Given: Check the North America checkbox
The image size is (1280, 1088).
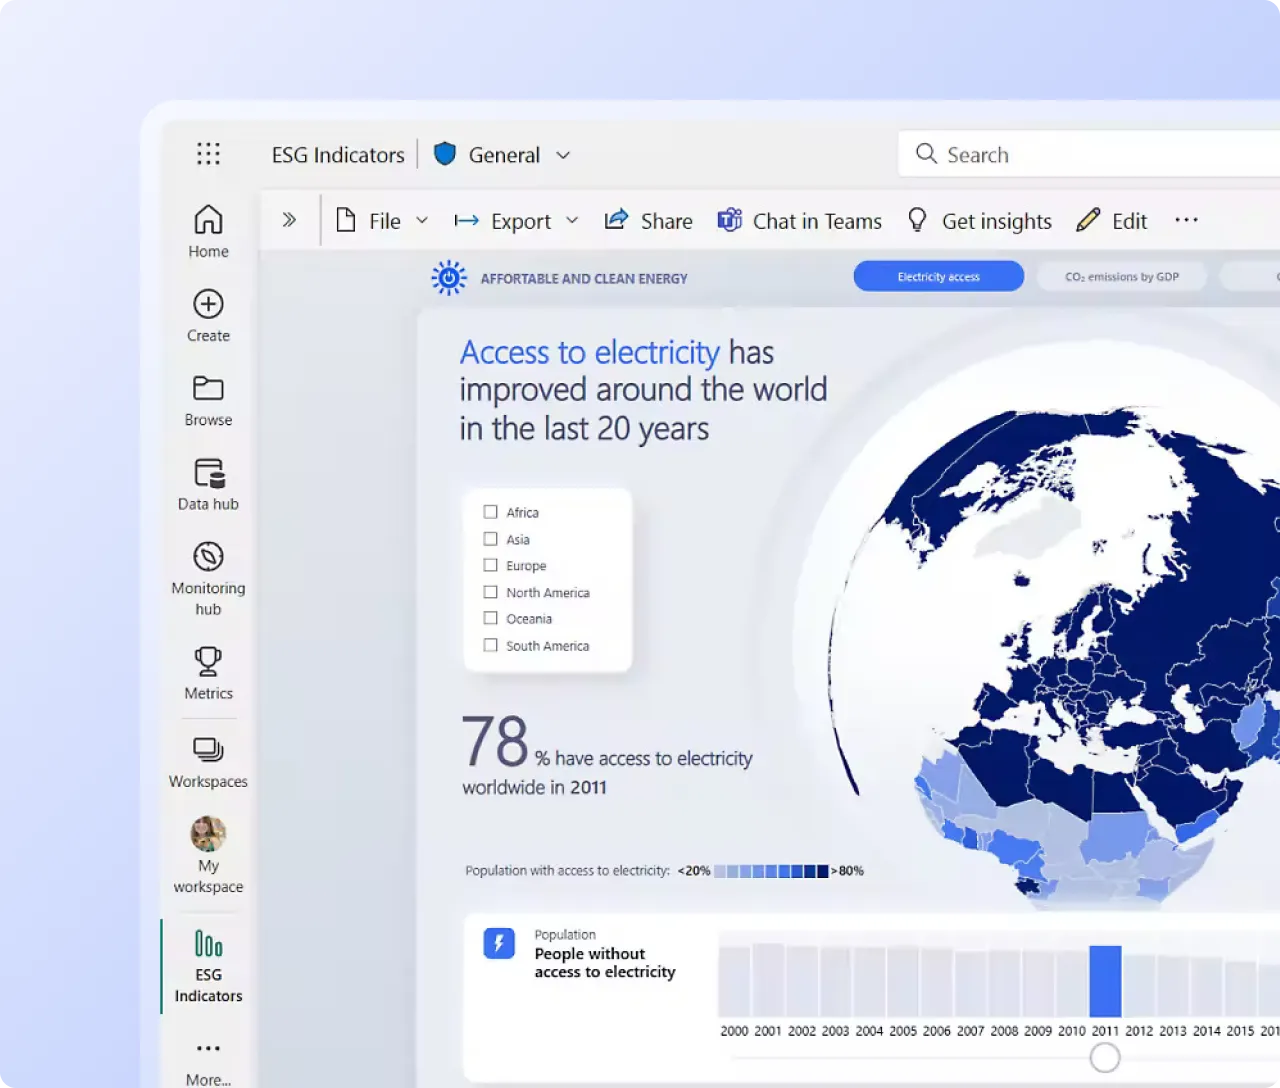Looking at the screenshot, I should pos(490,592).
